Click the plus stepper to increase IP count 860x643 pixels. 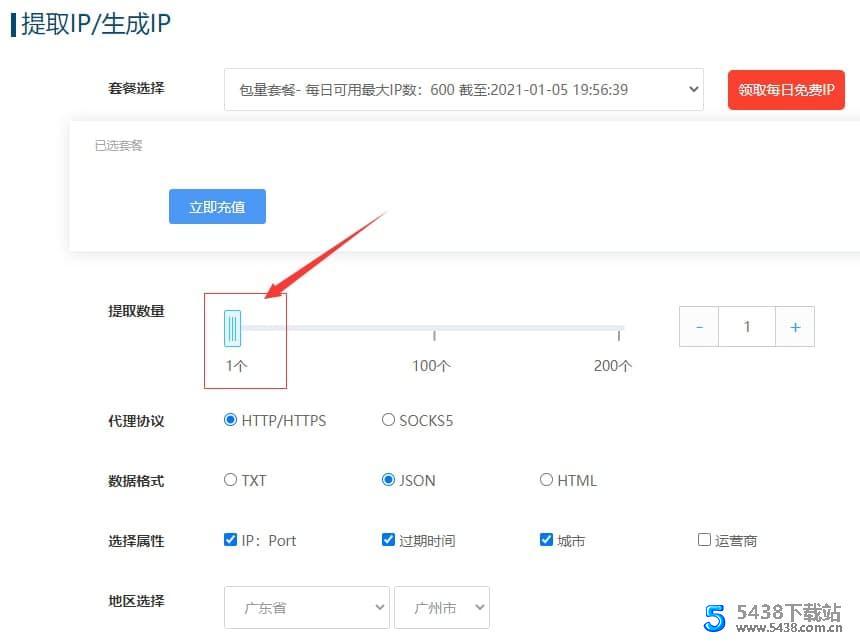point(794,326)
